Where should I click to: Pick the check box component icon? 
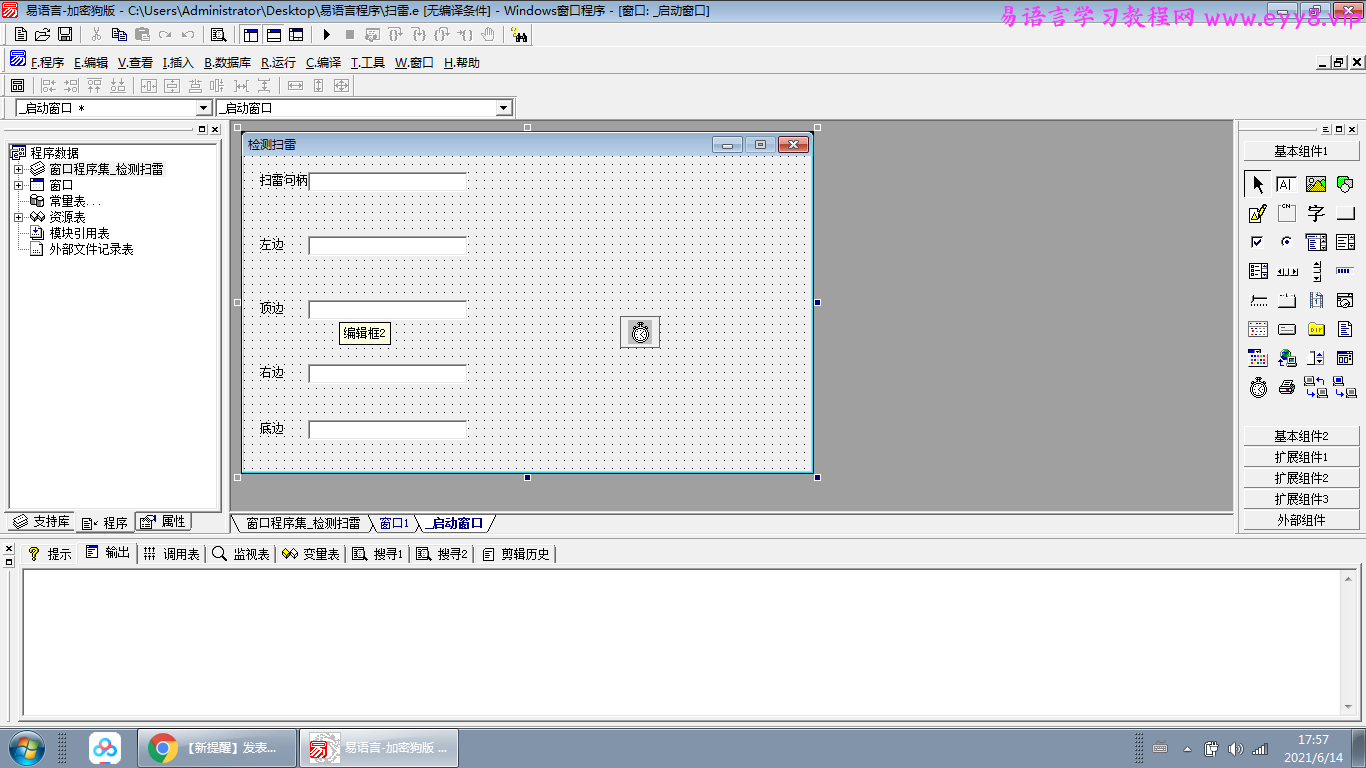pyautogui.click(x=1258, y=242)
